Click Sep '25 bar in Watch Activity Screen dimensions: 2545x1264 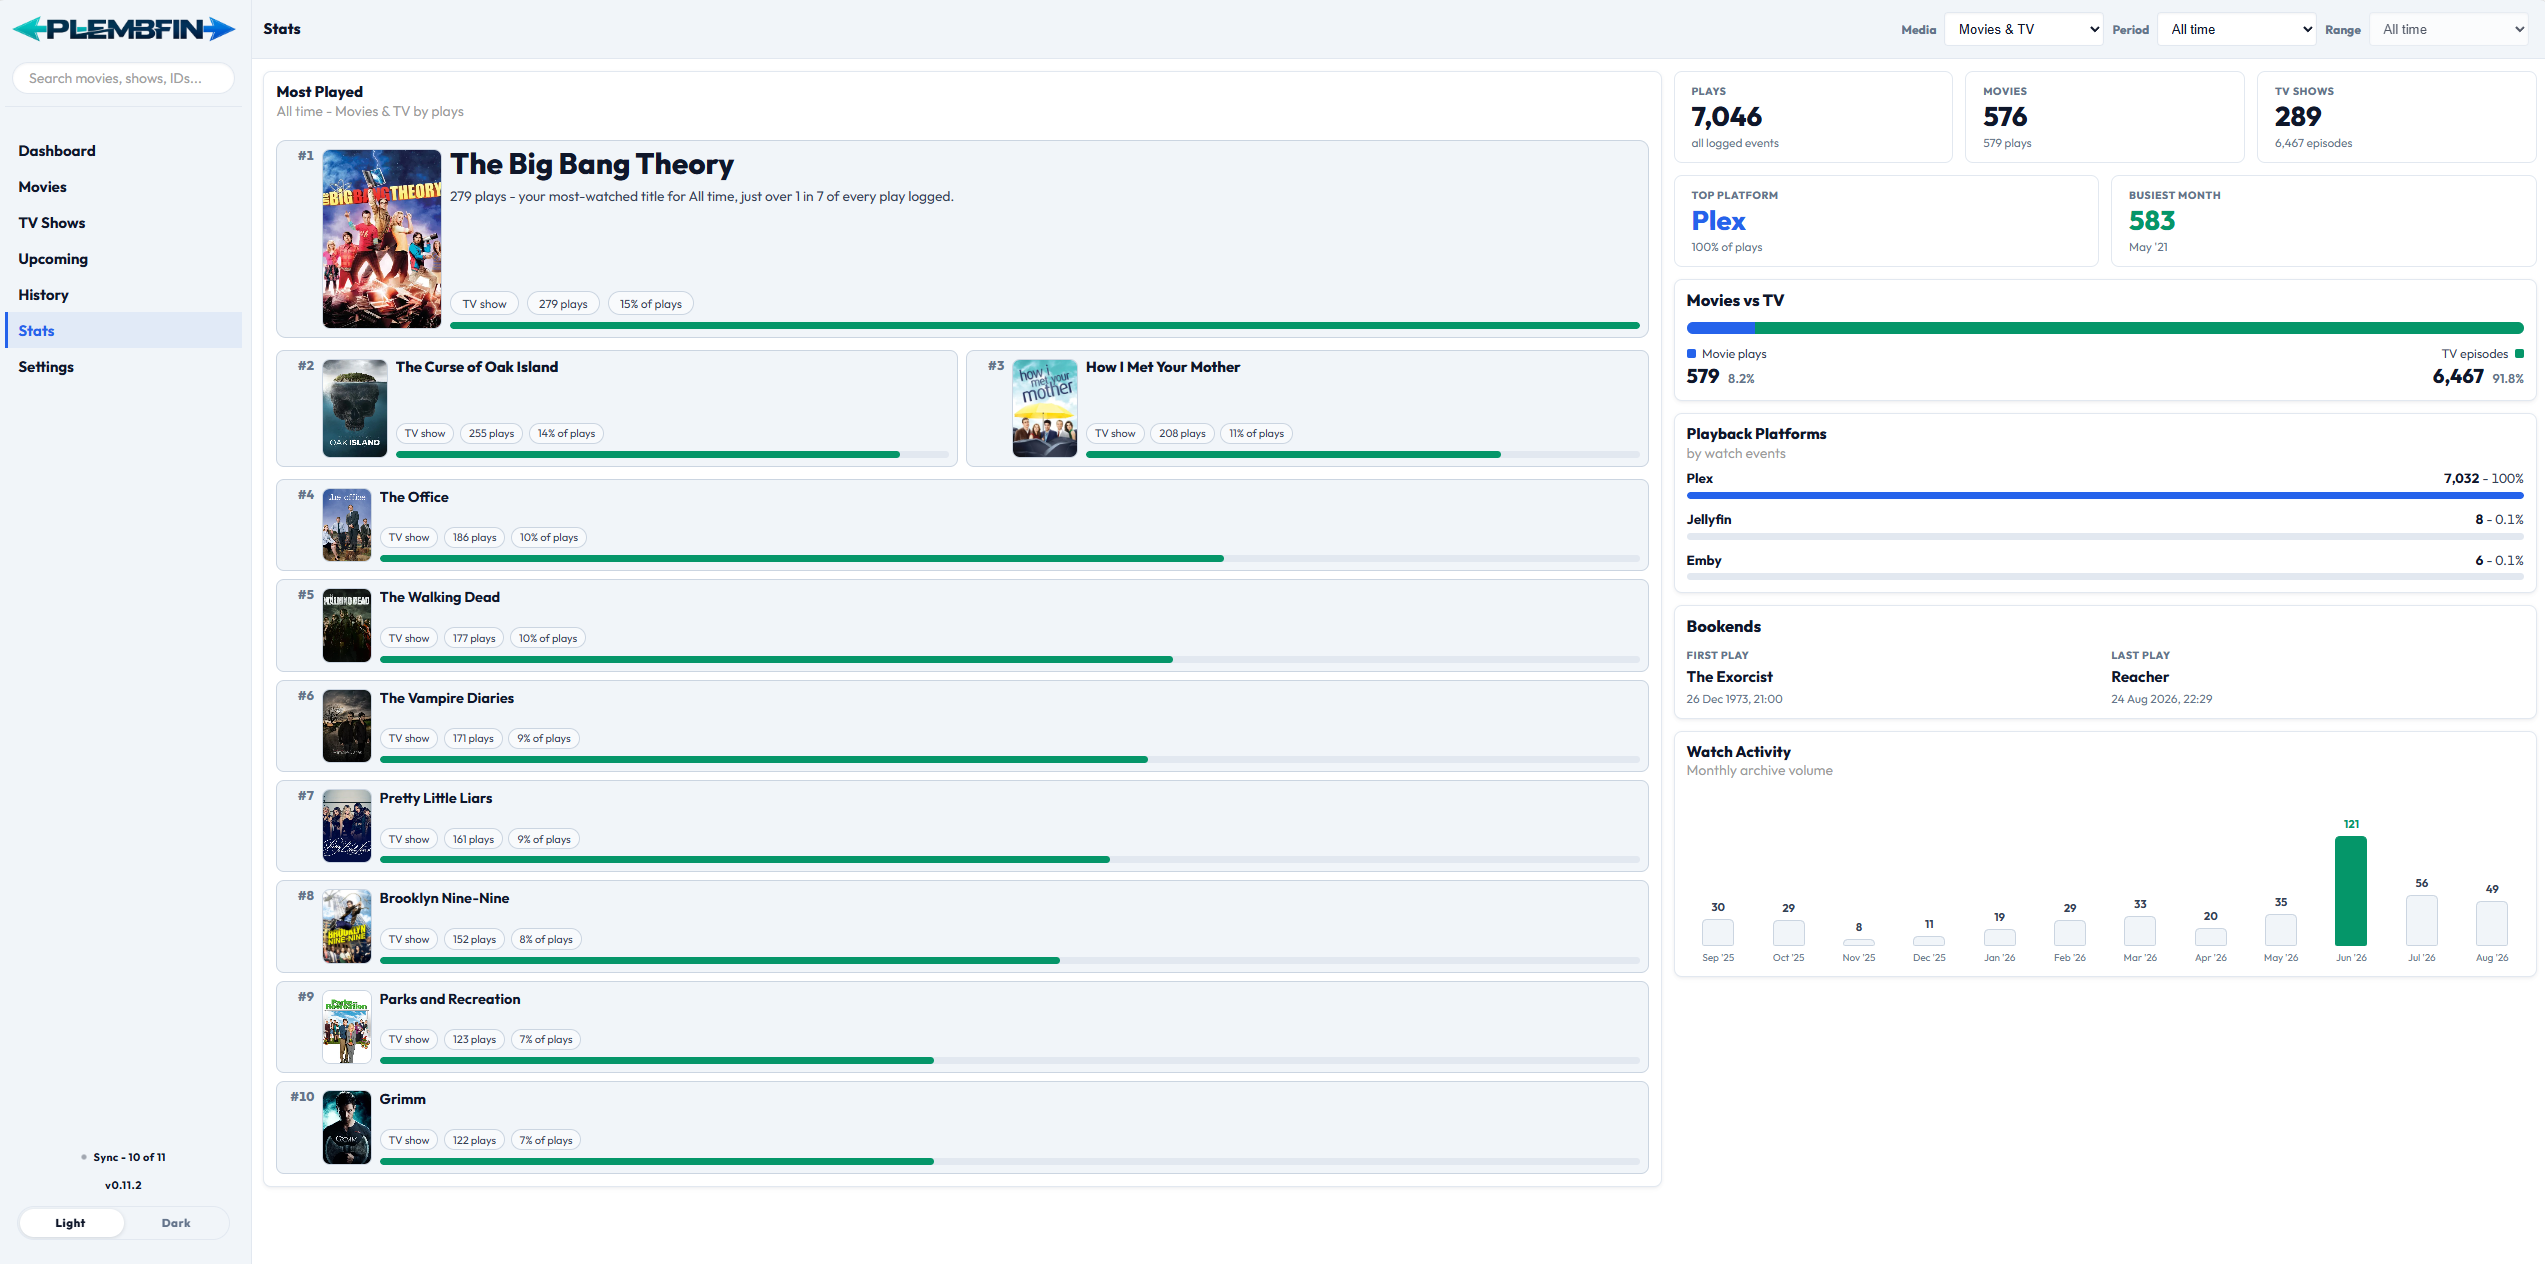click(1718, 932)
